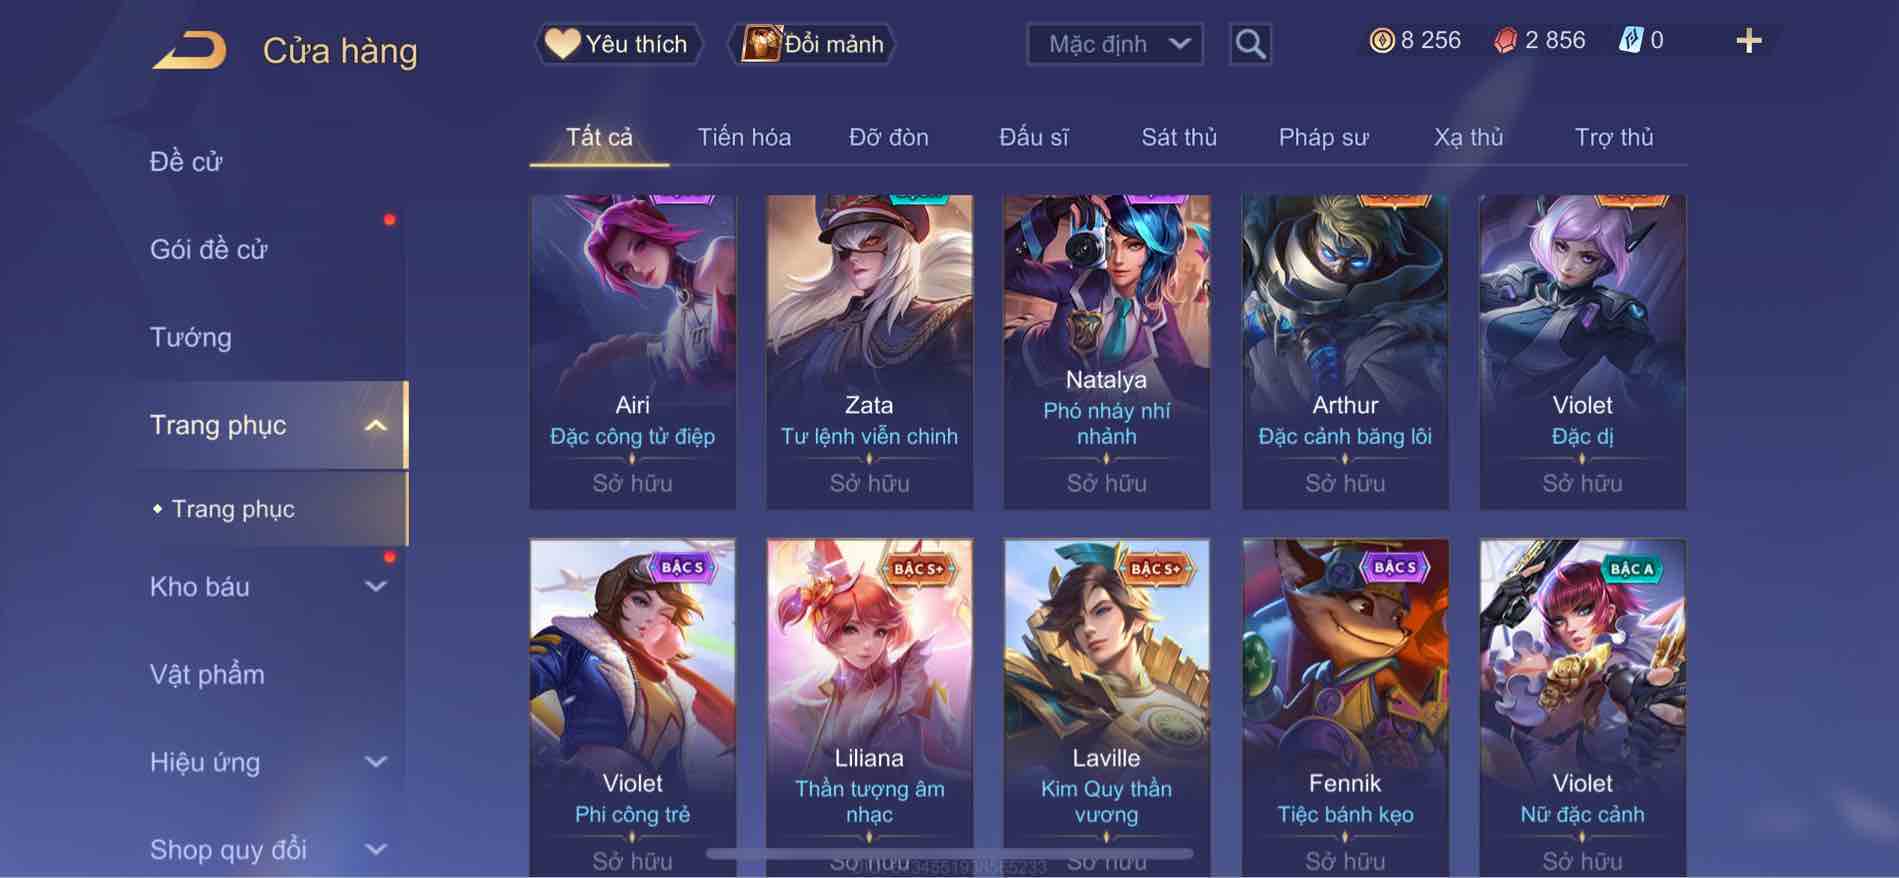Open the Gói đề cử sidebar item
Viewport: 1899px width, 878px height.
[x=208, y=249]
